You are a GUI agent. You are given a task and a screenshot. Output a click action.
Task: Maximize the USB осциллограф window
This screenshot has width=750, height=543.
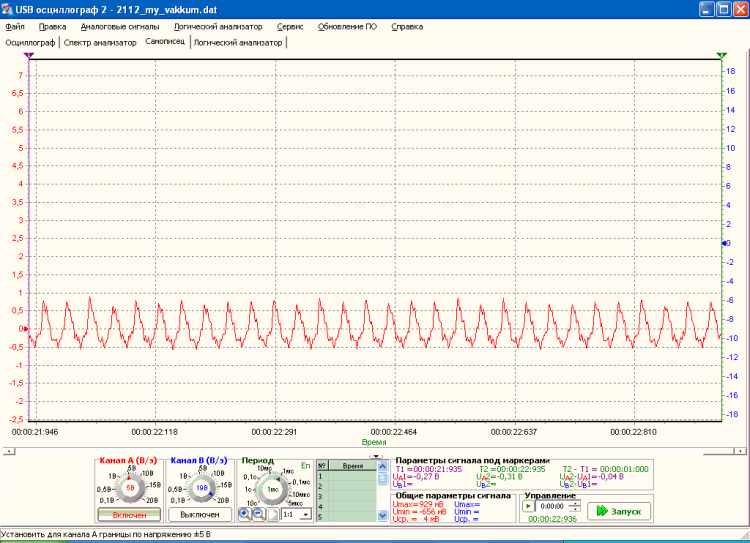[x=724, y=9]
